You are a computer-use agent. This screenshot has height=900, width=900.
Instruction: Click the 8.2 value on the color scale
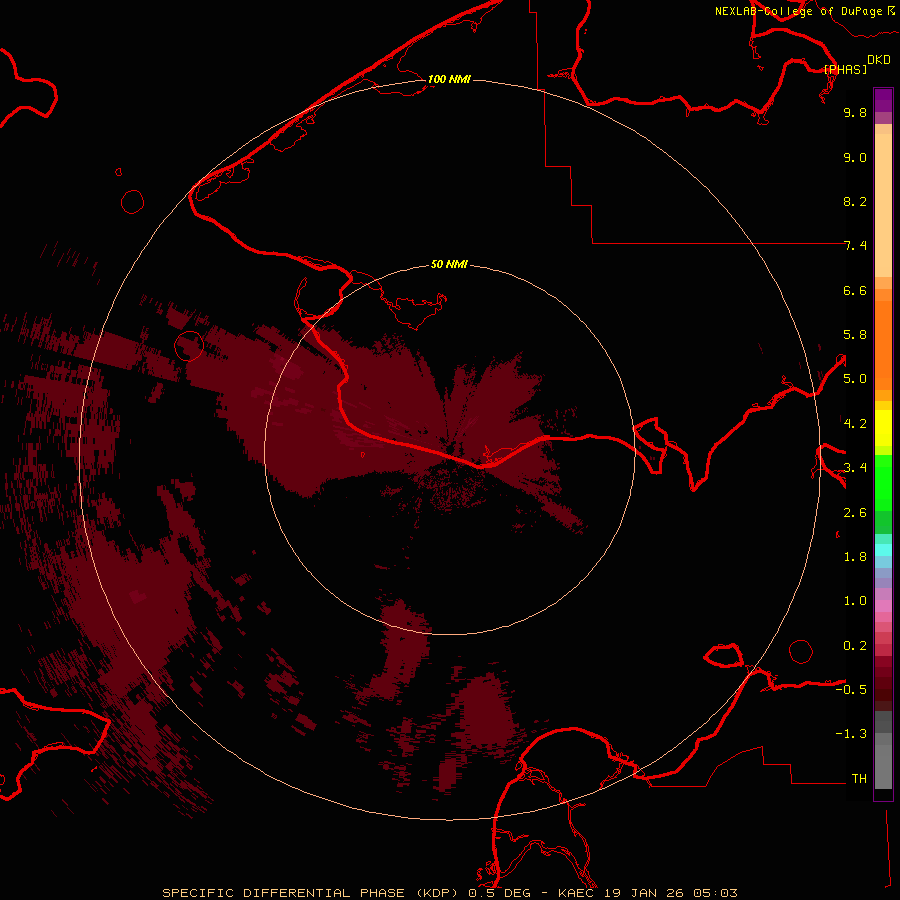click(x=855, y=201)
